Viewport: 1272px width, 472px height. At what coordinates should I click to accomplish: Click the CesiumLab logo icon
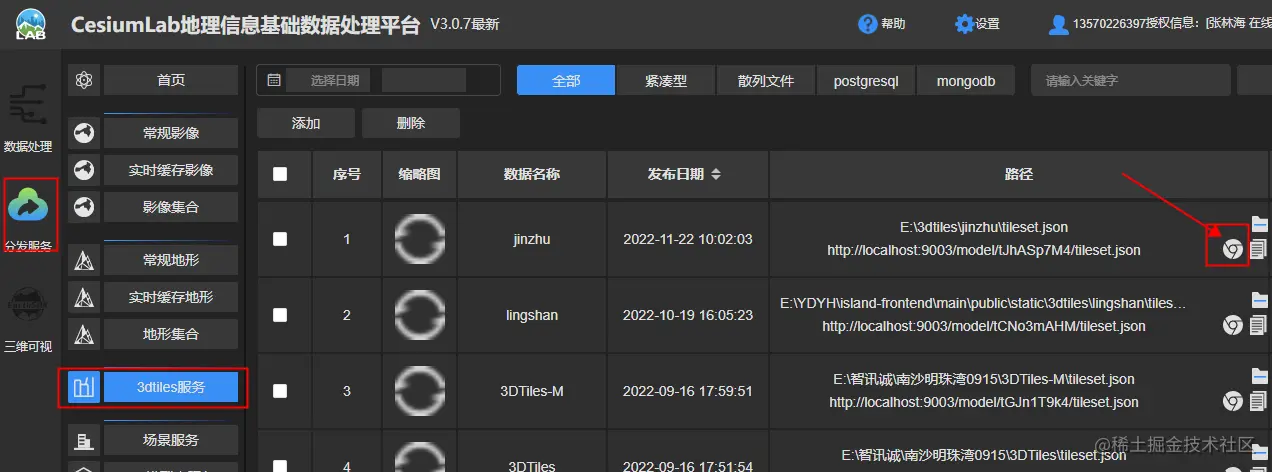click(30, 24)
